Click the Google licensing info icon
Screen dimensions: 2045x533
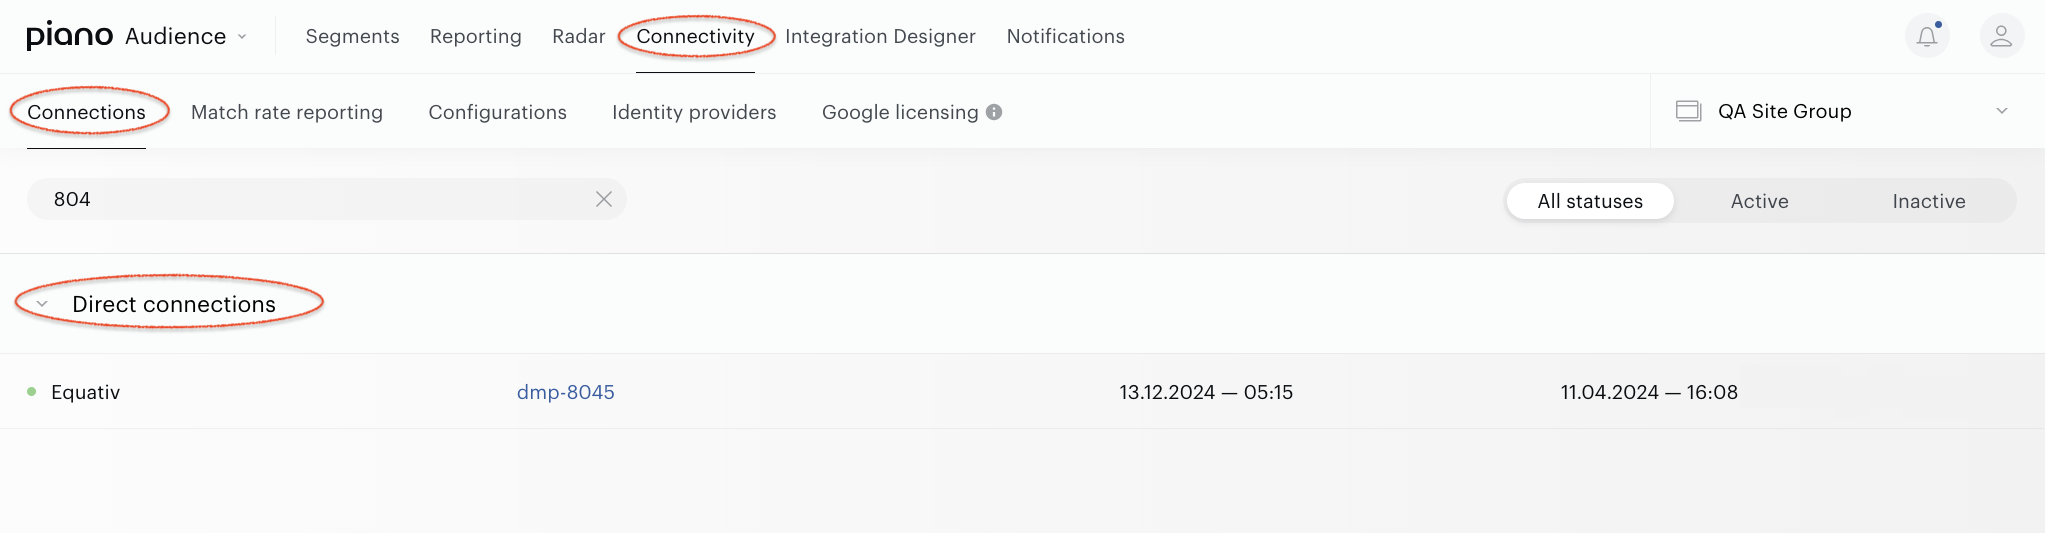pos(994,112)
